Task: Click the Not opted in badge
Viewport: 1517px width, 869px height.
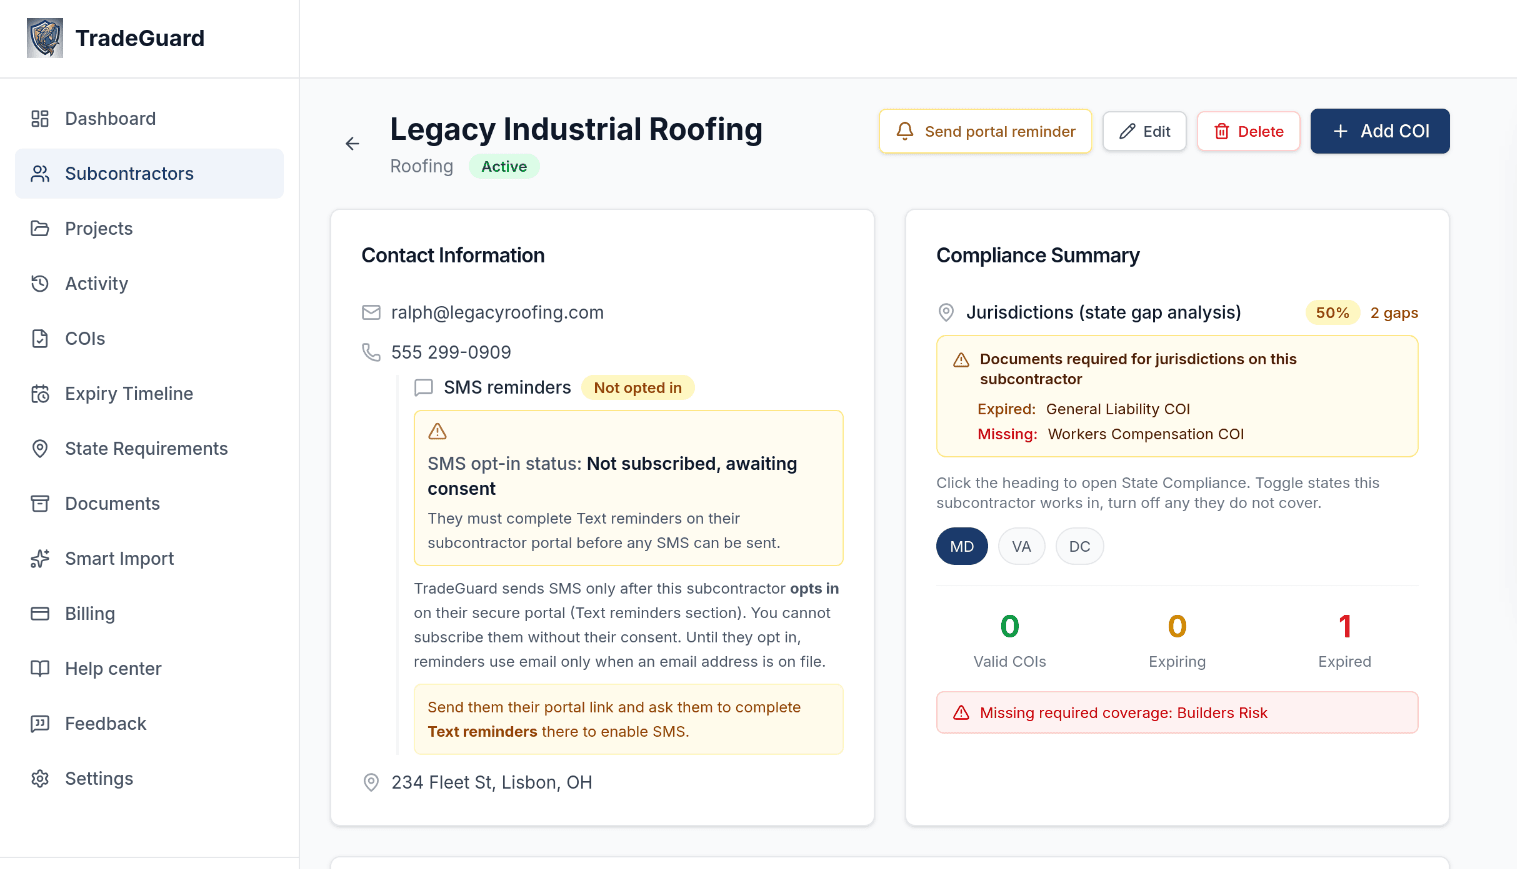Action: pos(638,388)
